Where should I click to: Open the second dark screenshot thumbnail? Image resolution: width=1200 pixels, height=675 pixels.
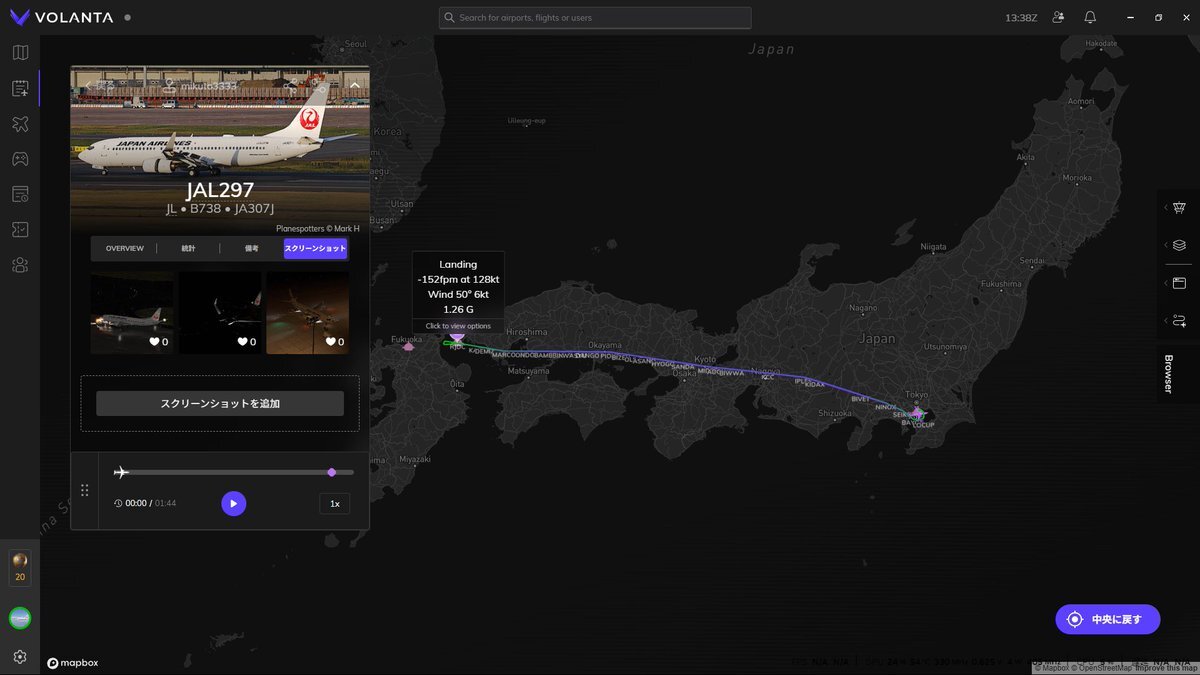[220, 313]
